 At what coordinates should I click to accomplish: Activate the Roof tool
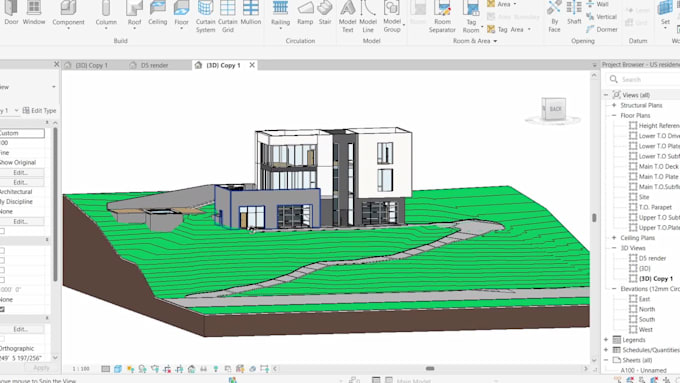[134, 14]
